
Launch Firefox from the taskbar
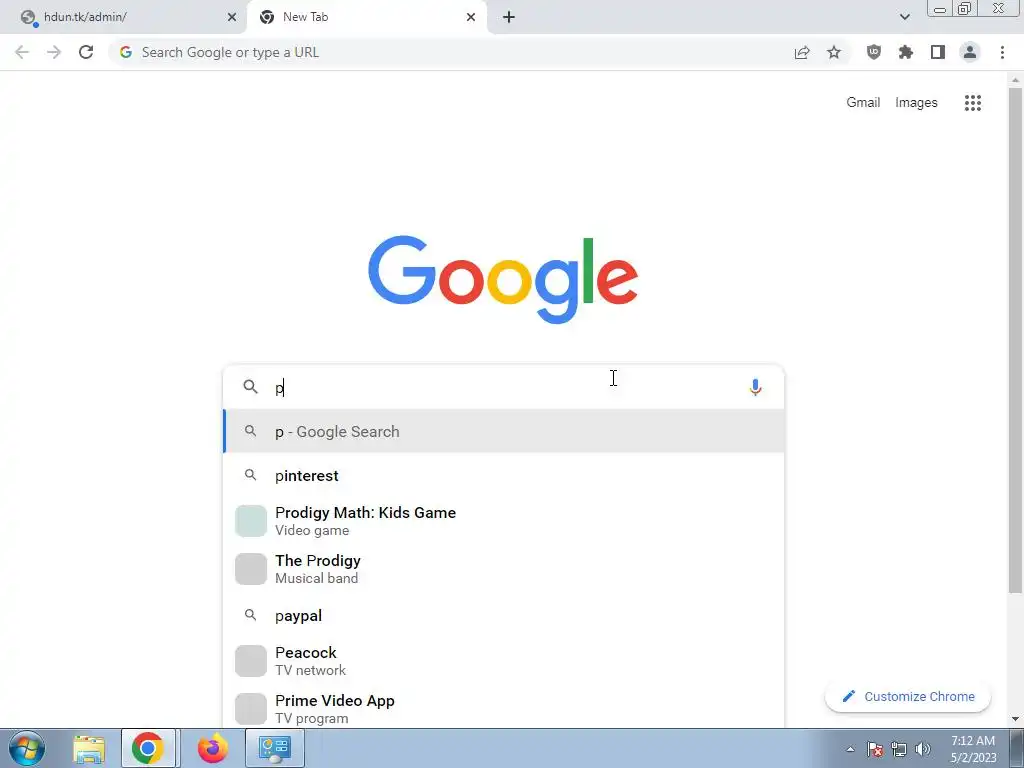(x=212, y=748)
